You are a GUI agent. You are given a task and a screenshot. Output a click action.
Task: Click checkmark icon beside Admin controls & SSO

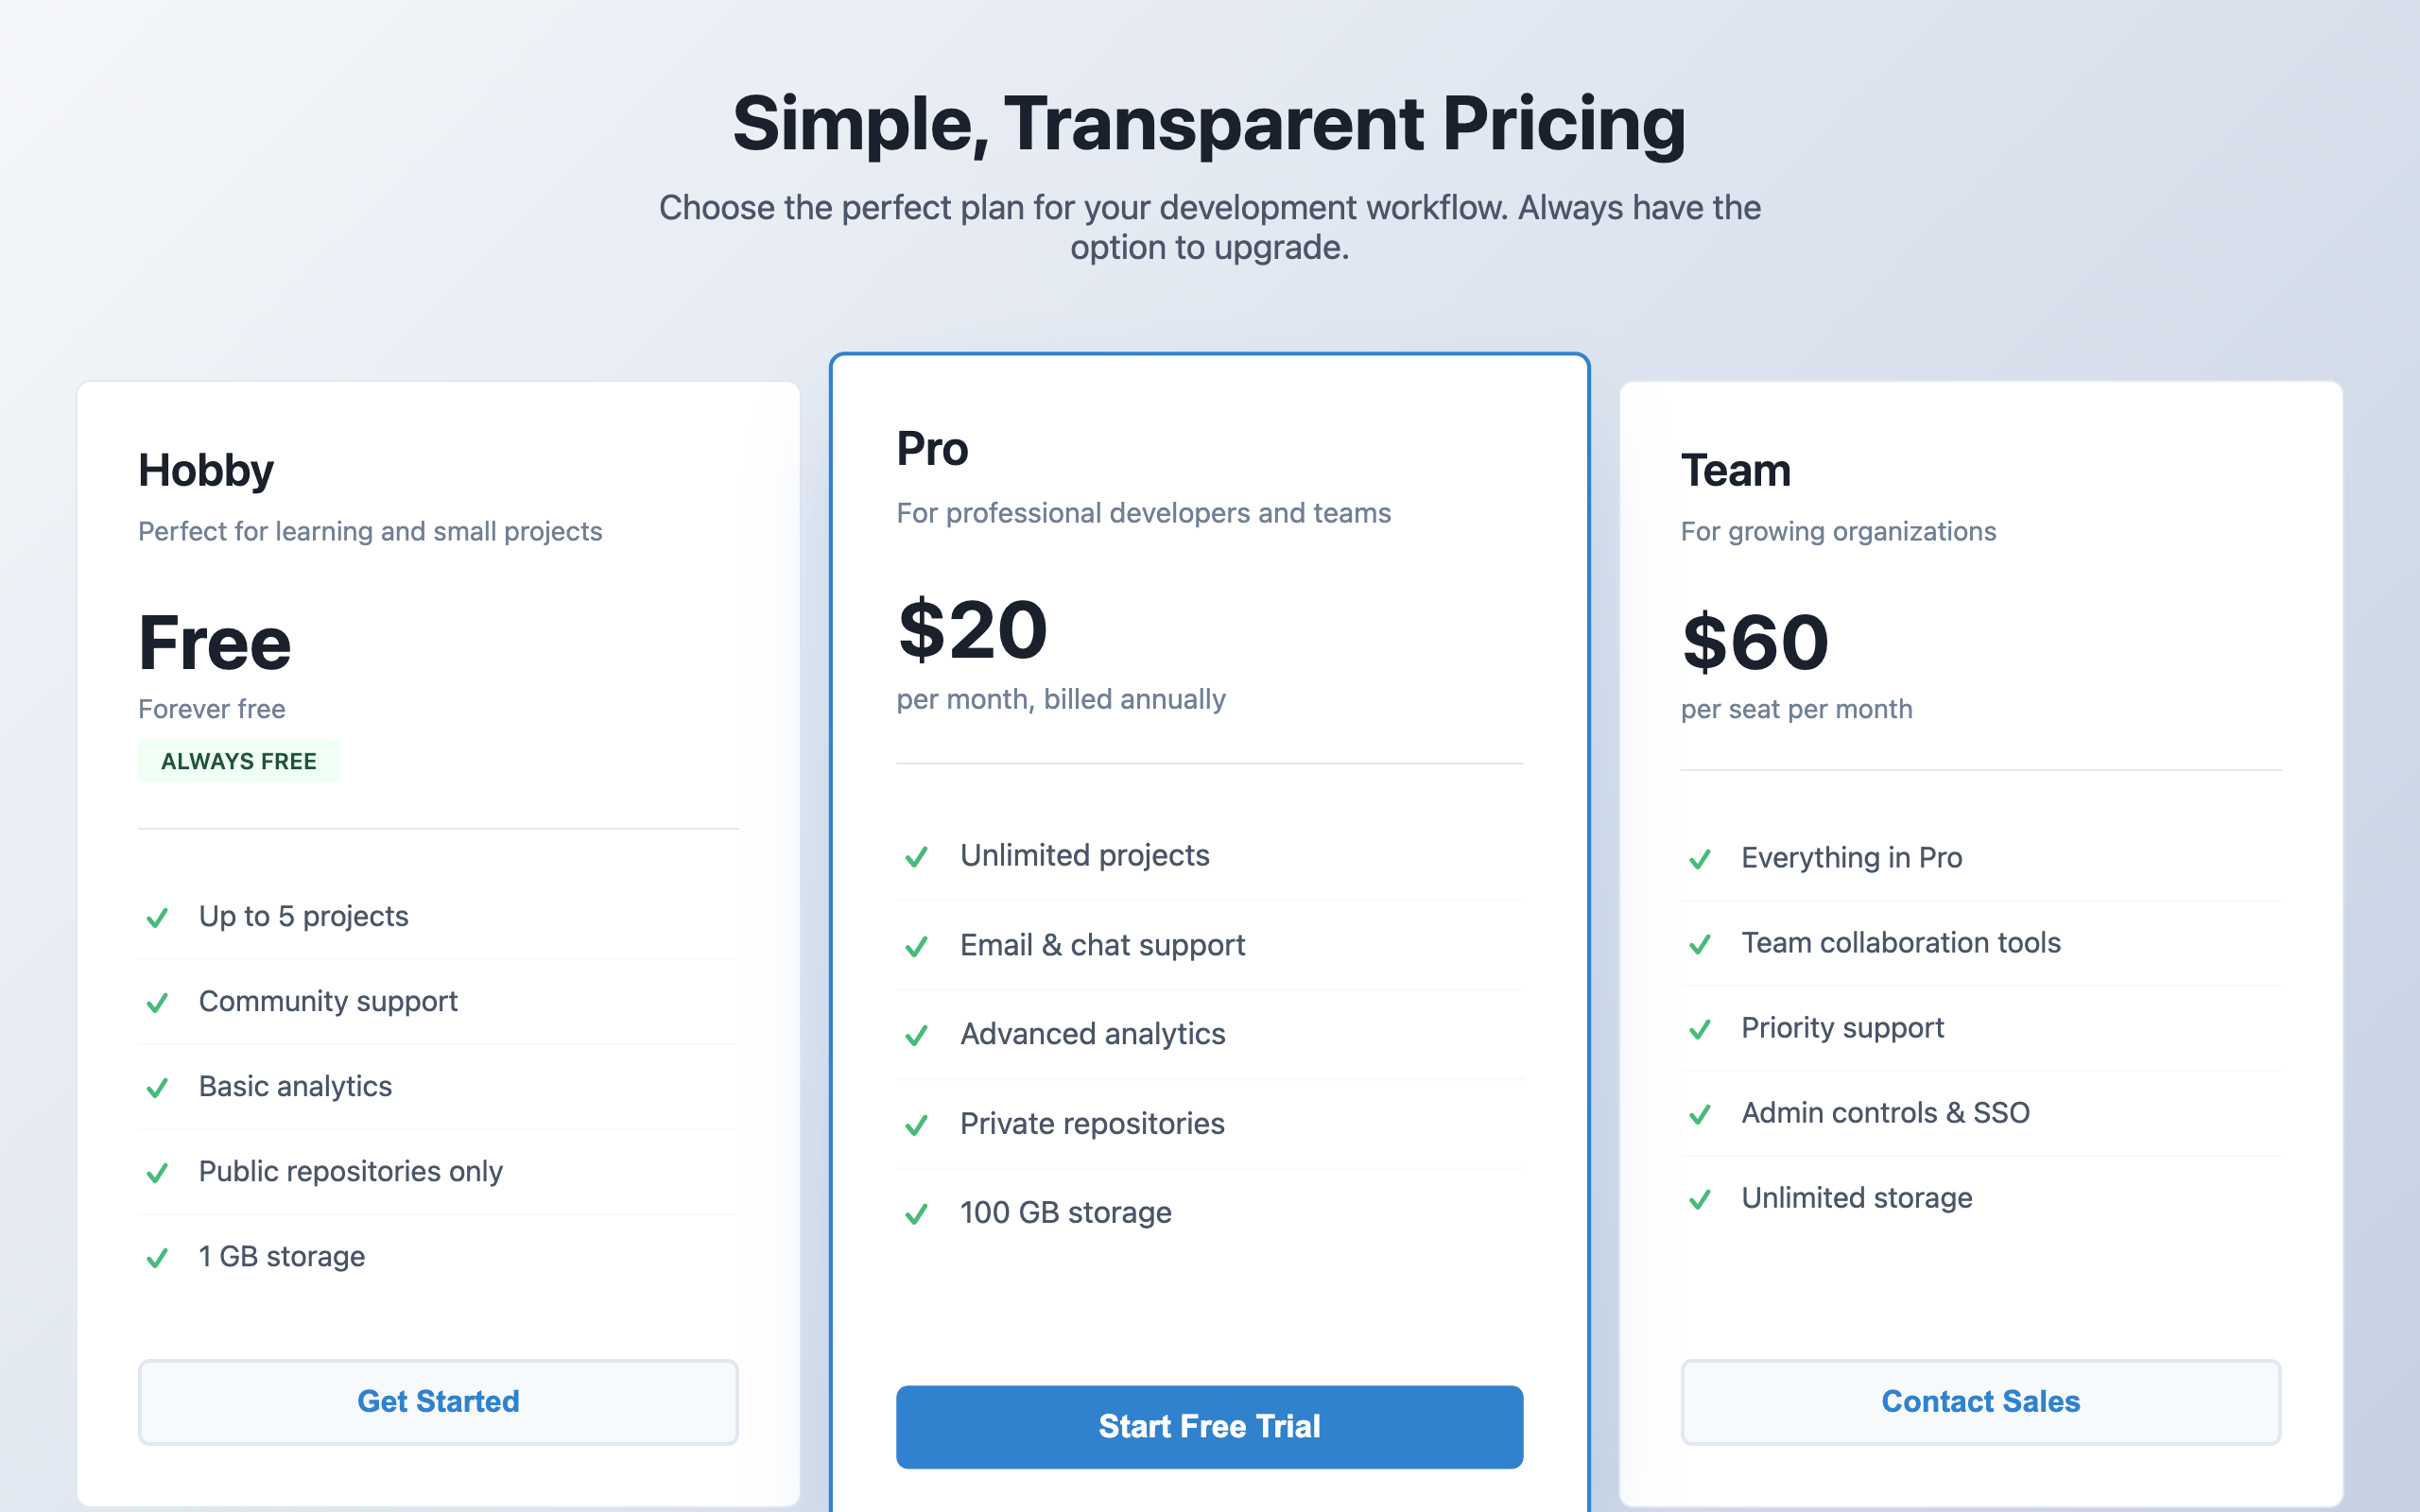[x=1699, y=1114]
